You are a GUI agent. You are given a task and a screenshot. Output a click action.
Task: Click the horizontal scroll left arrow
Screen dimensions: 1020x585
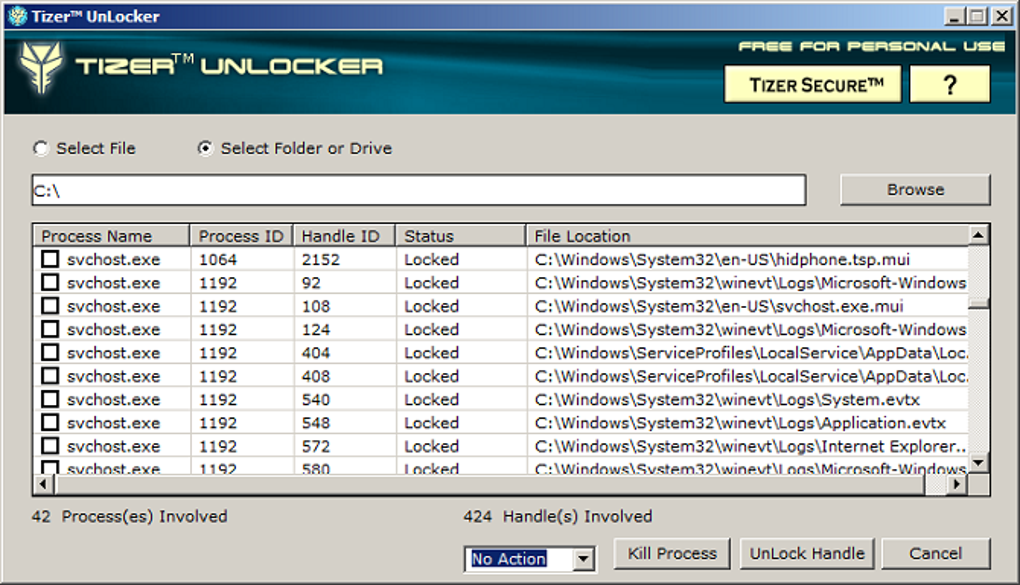44,484
